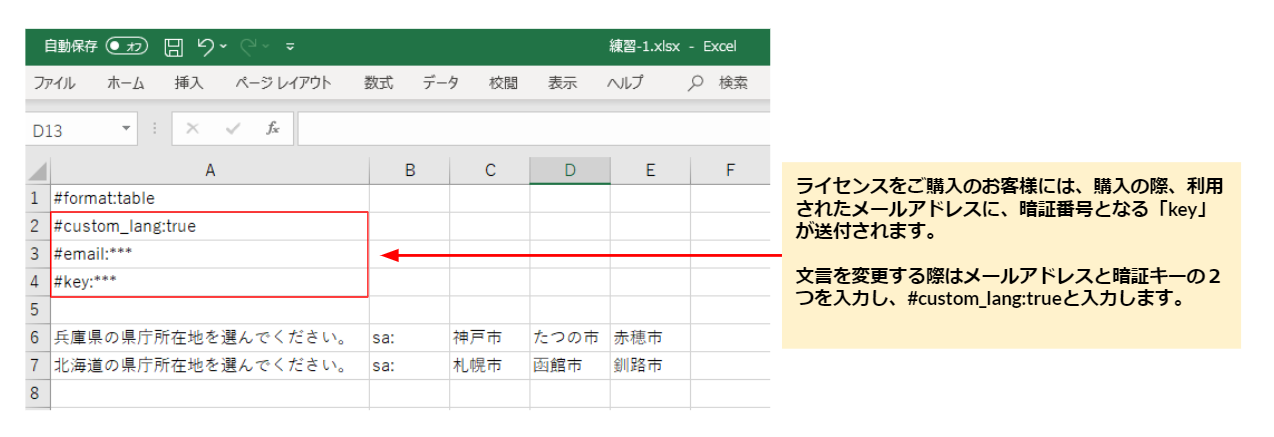Click the 釧路市 cell

[x=650, y=366]
